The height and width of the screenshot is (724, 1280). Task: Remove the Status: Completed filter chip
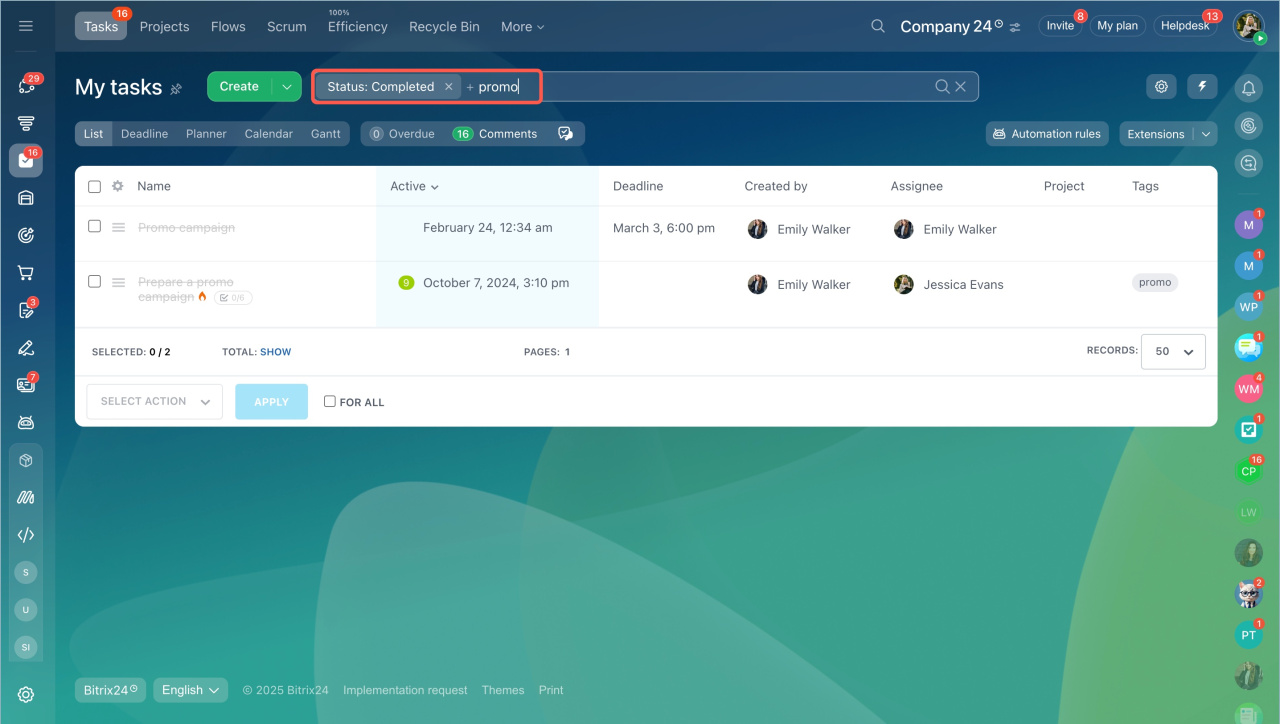point(449,87)
